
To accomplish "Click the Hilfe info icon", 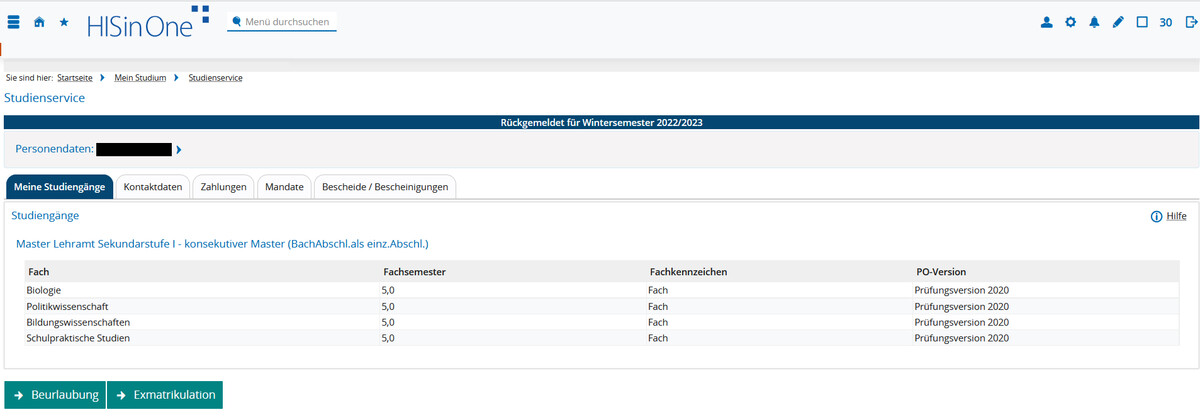I will click(x=1156, y=216).
